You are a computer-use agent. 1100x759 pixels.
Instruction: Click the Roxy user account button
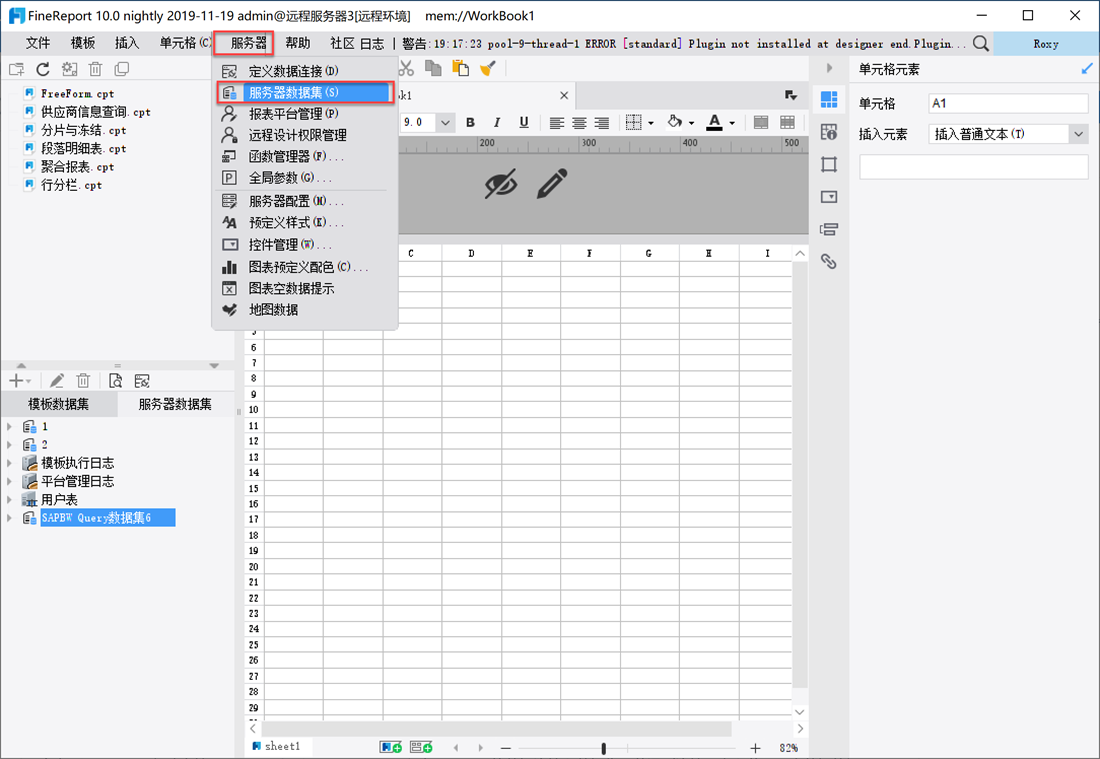click(1046, 43)
